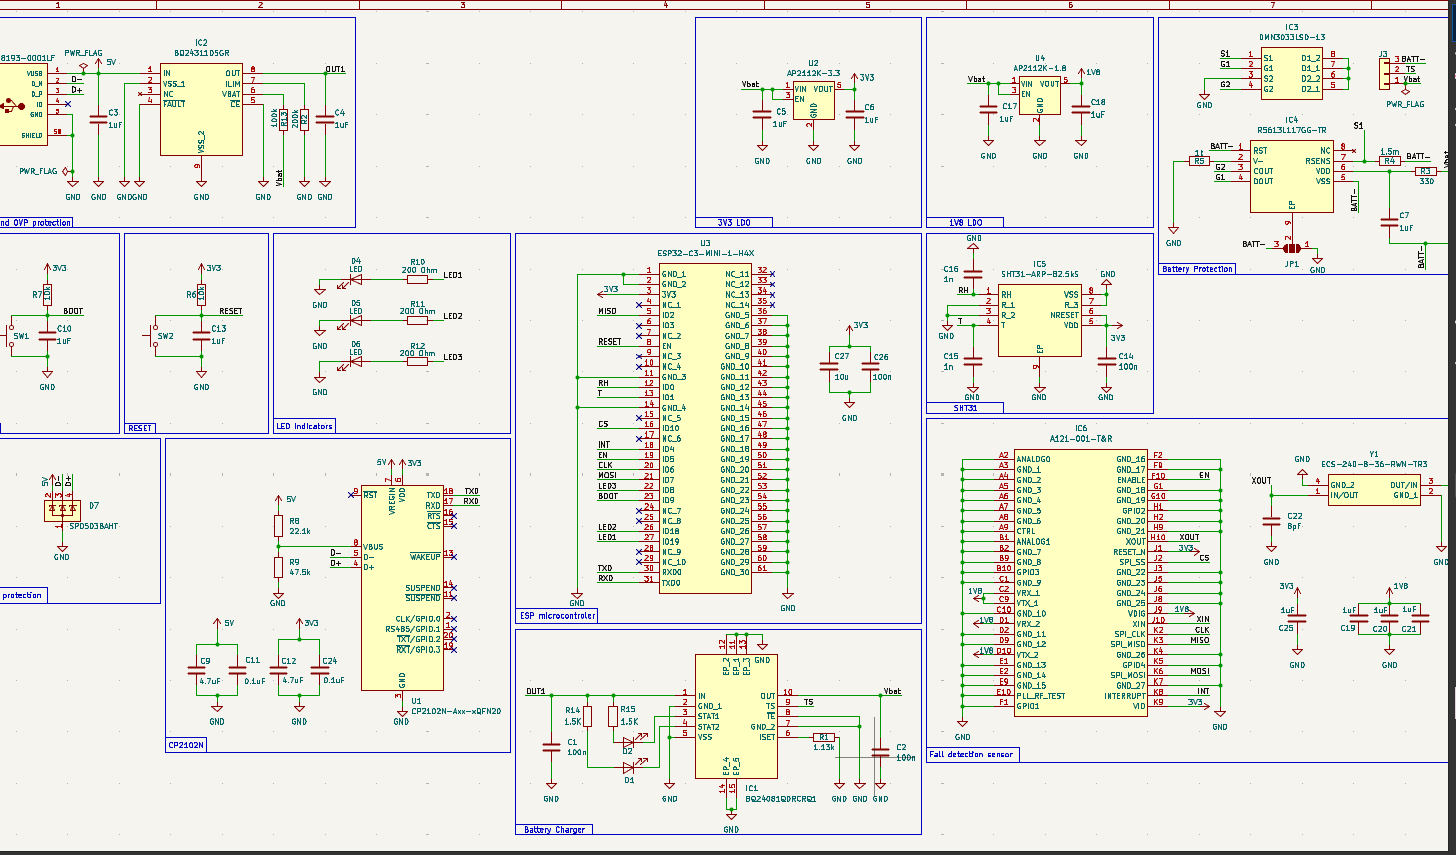1456x855 pixels.
Task: Select the 'RESET' section title
Action: pos(140,428)
